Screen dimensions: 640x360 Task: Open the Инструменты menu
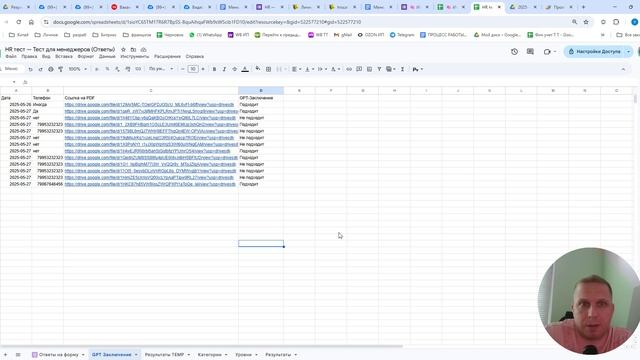point(135,56)
